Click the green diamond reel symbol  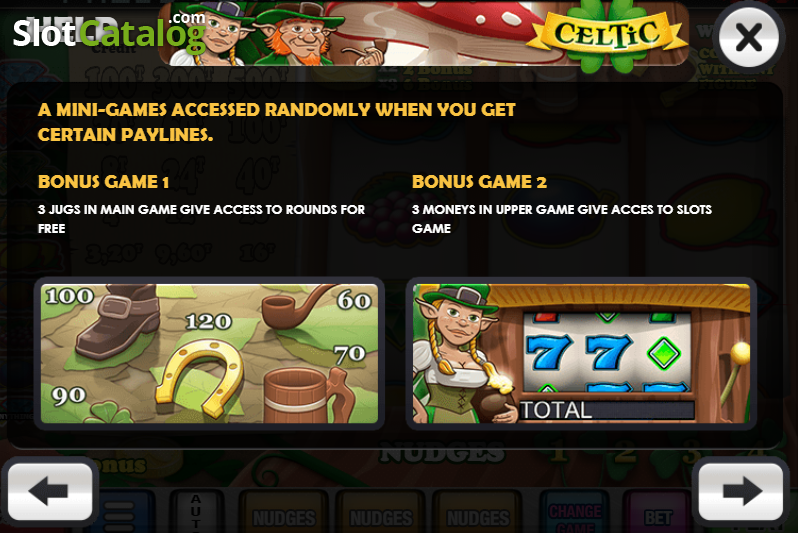664,353
